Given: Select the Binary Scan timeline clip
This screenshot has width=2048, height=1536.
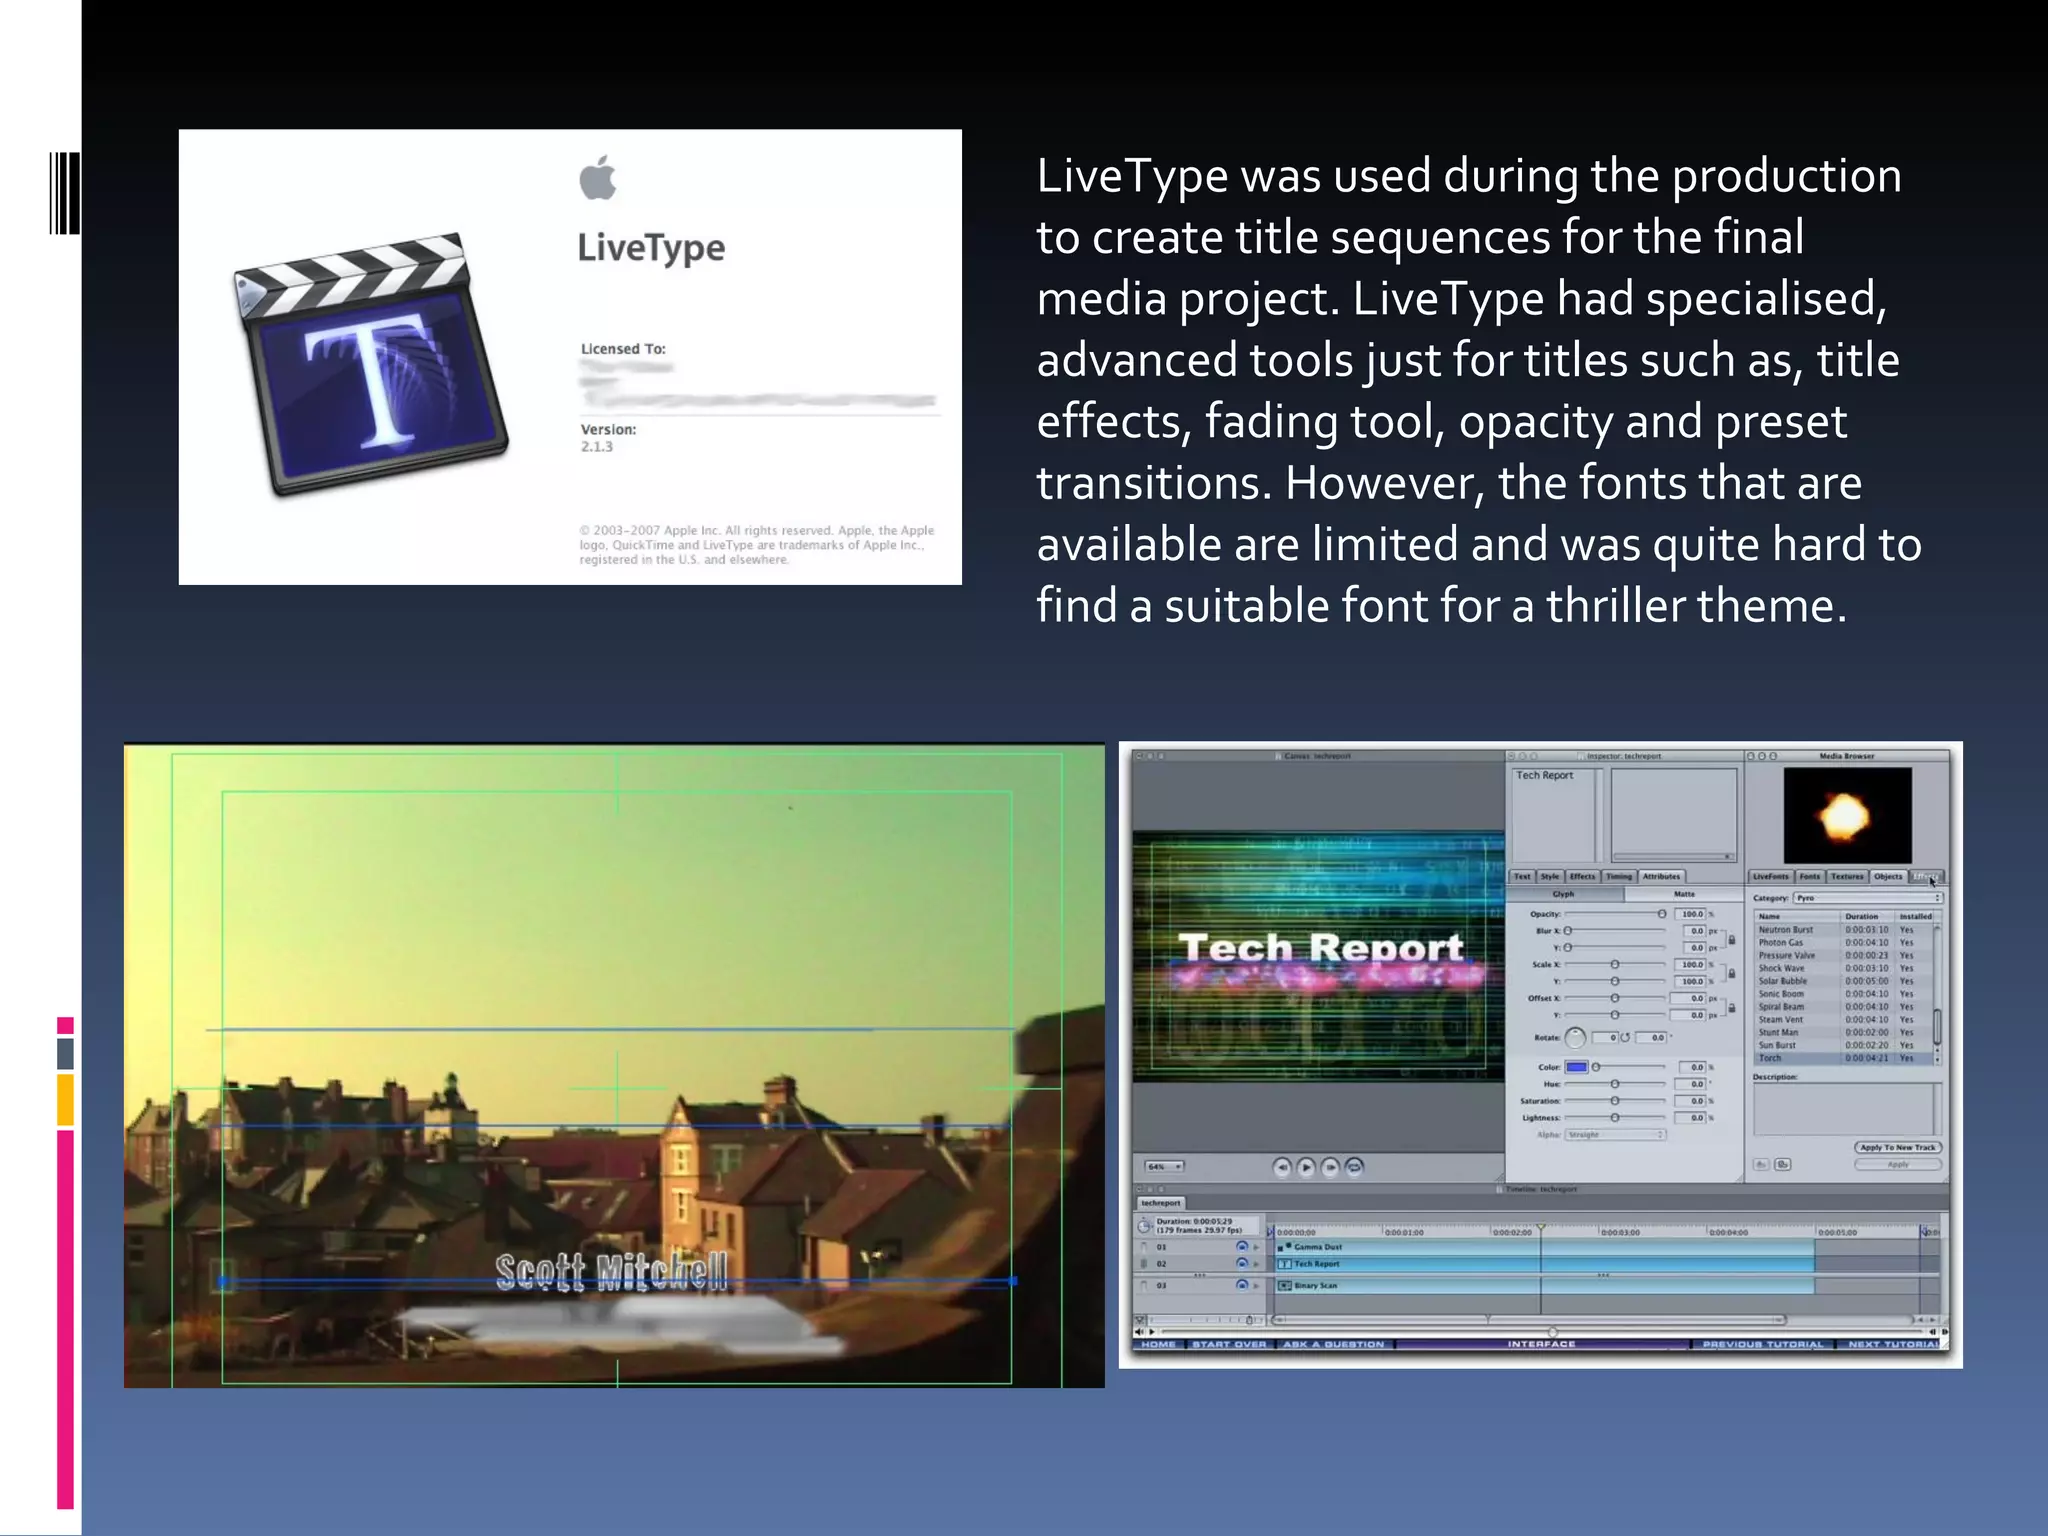Looking at the screenshot, I should pyautogui.click(x=1545, y=1285).
